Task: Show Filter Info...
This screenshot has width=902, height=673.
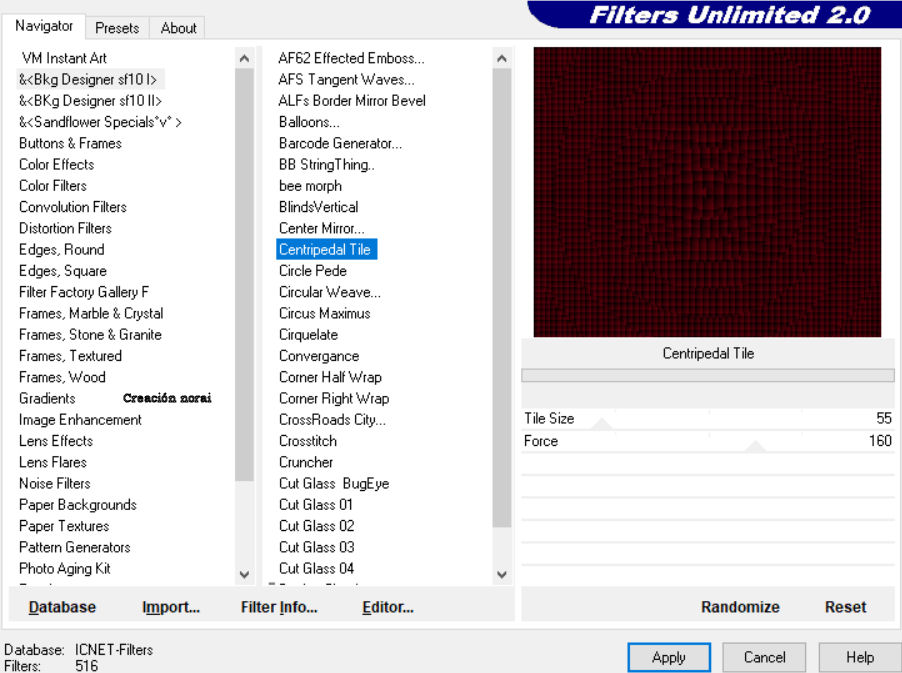Action: 279,607
